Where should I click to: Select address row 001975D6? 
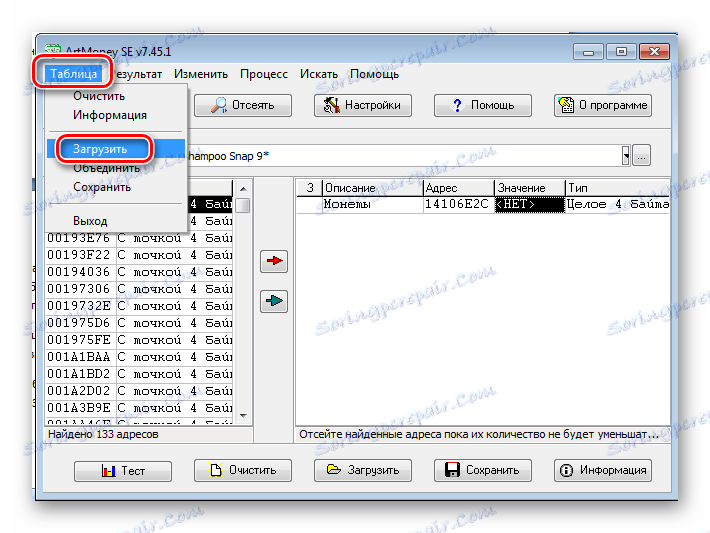(139, 323)
